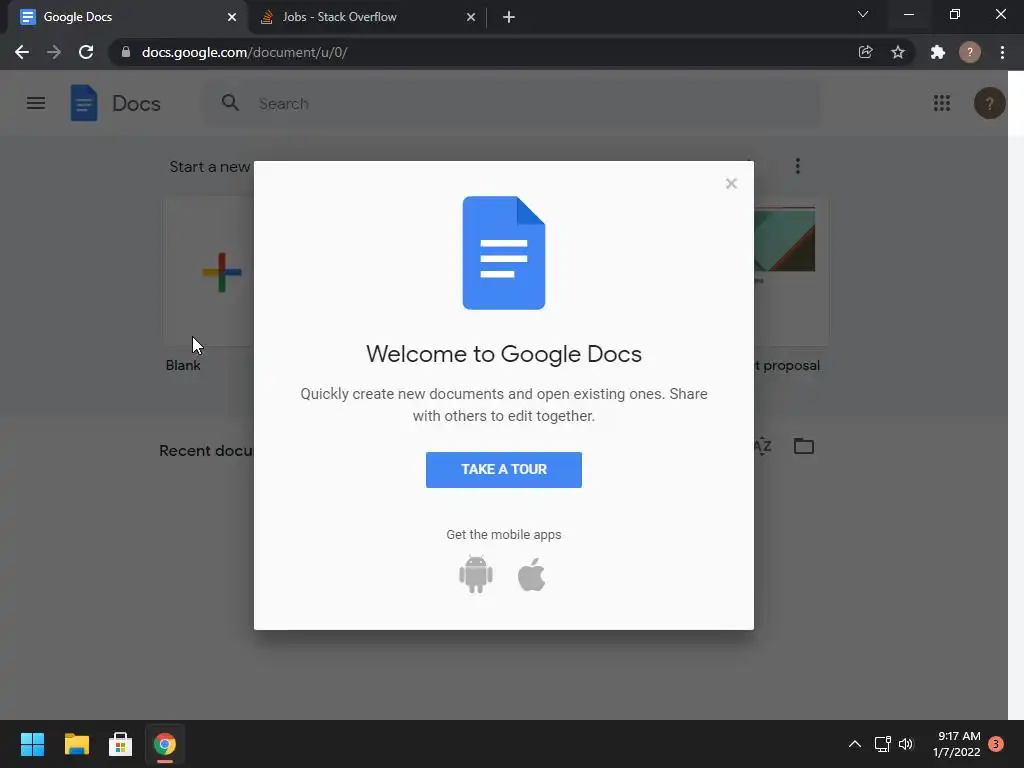Open the AZ sort options

[762, 447]
